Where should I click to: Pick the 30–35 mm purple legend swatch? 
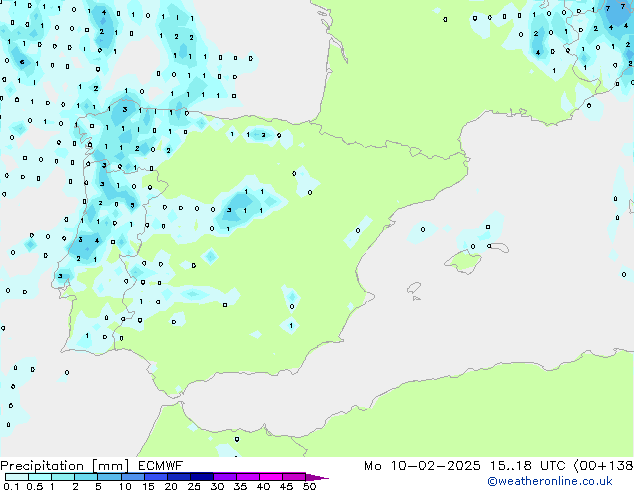point(224,477)
